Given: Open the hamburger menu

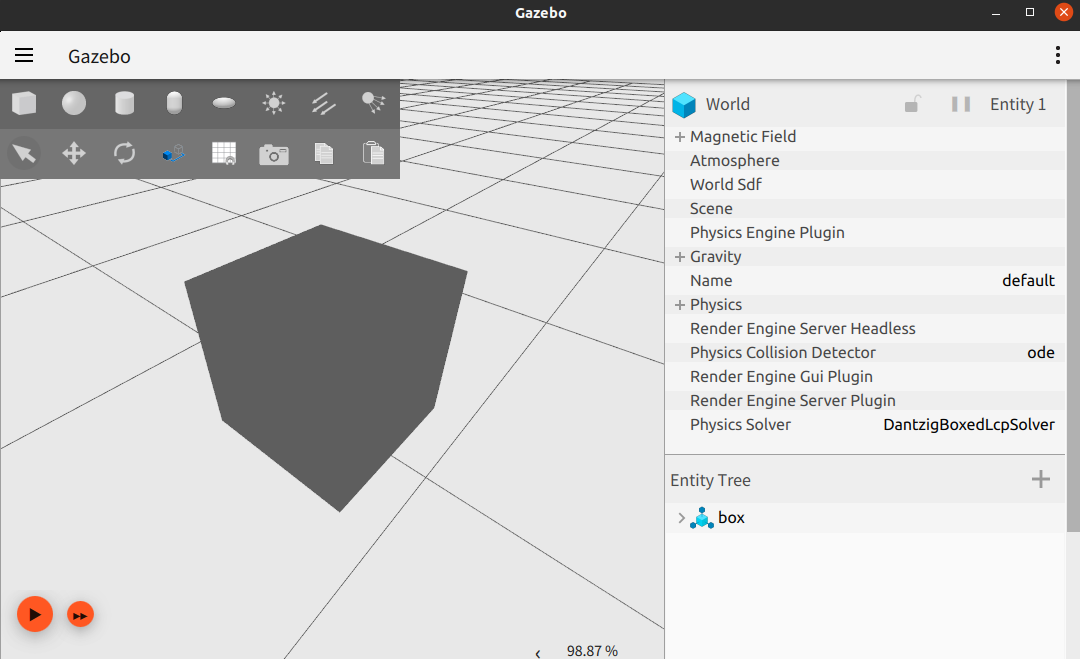Looking at the screenshot, I should 24,55.
